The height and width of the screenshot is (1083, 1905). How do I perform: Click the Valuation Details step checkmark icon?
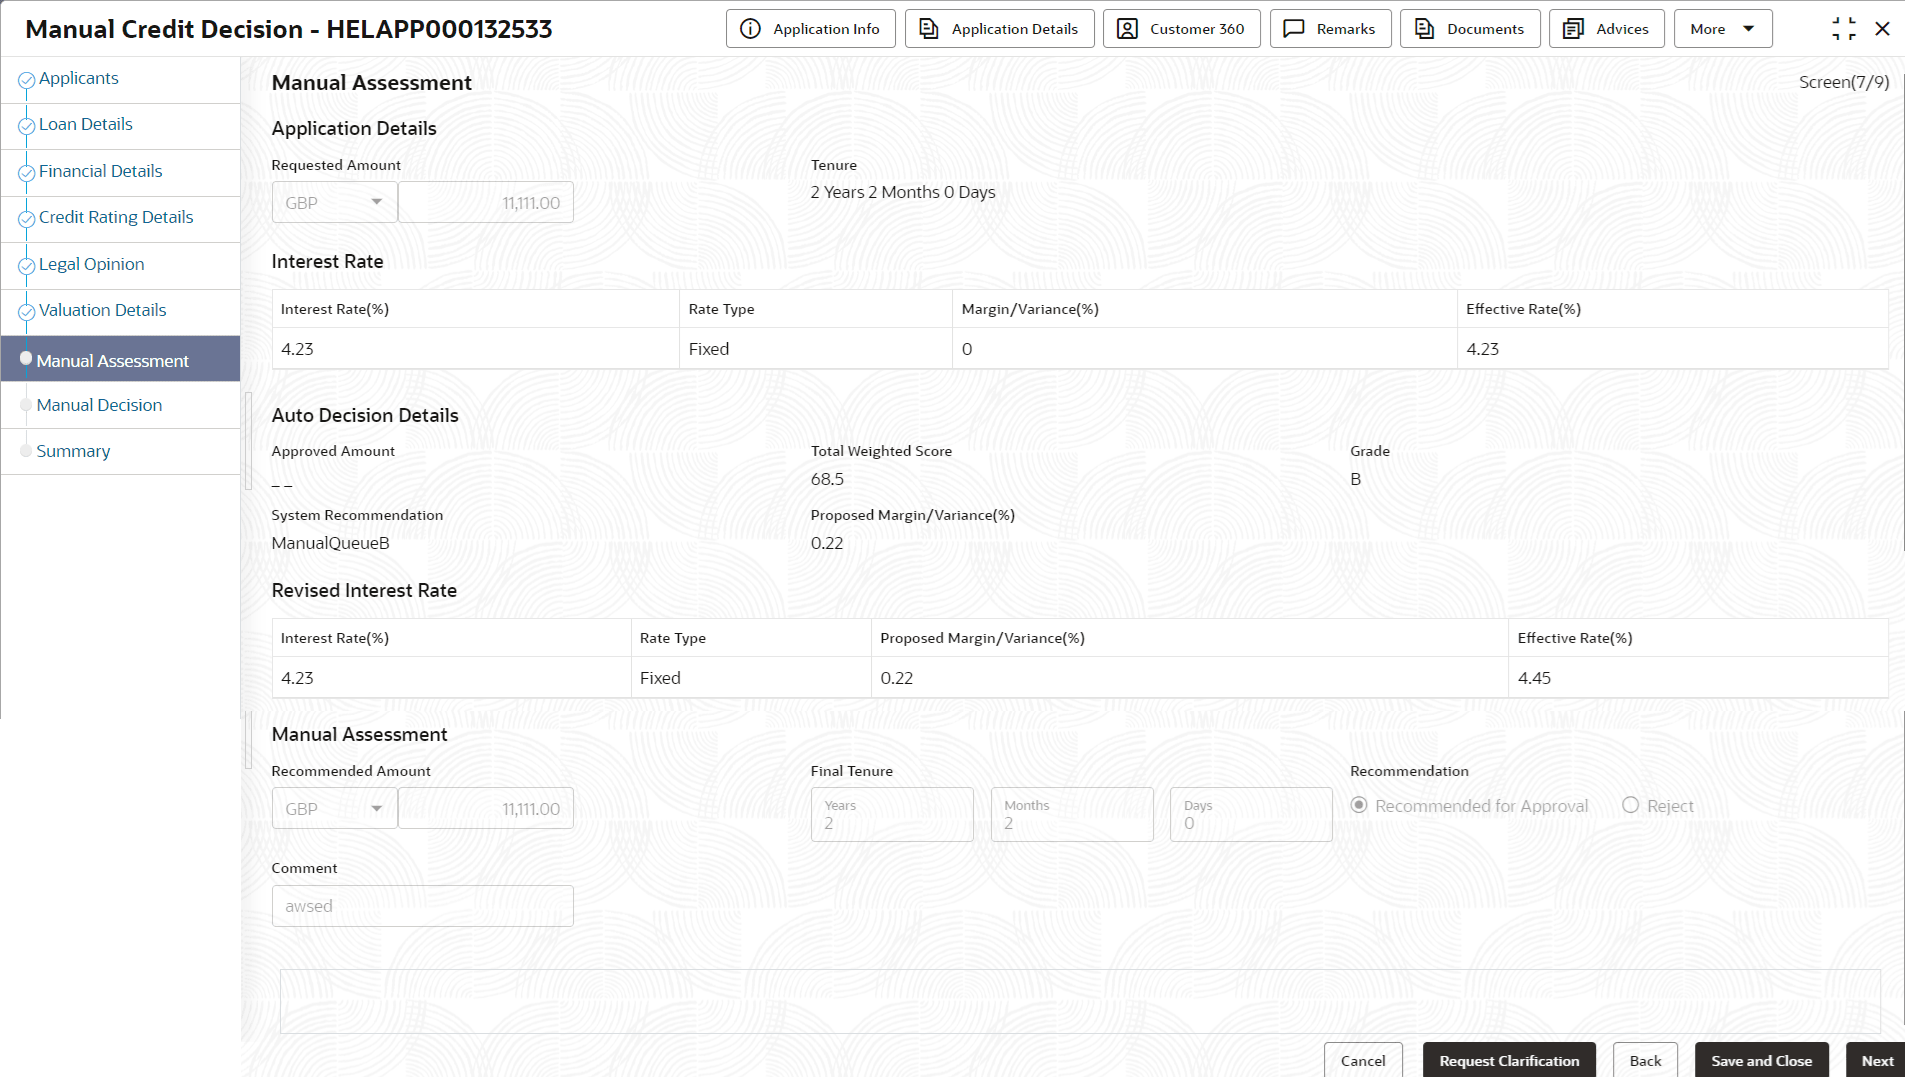pos(27,312)
